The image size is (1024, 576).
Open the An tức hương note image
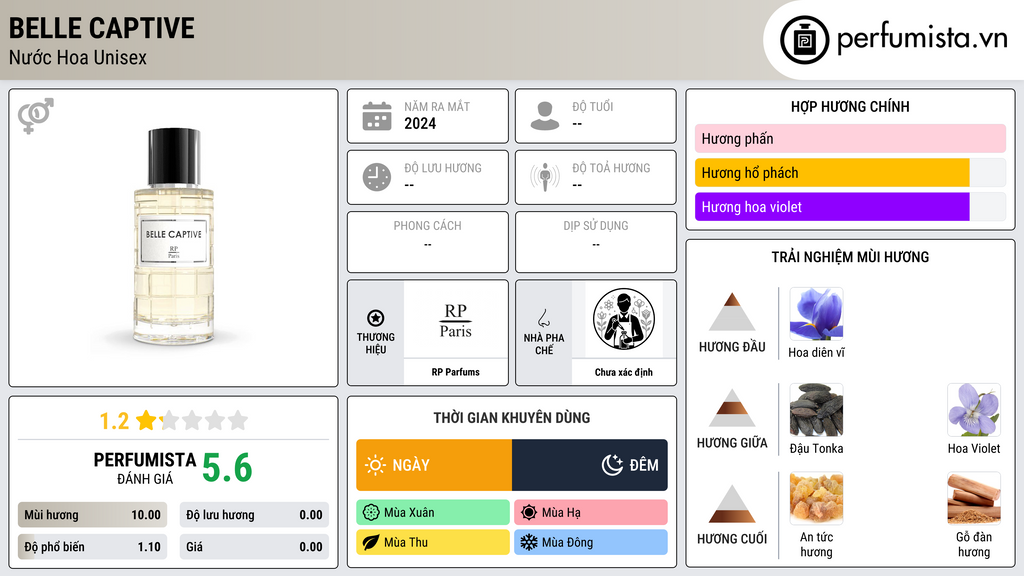(816, 499)
